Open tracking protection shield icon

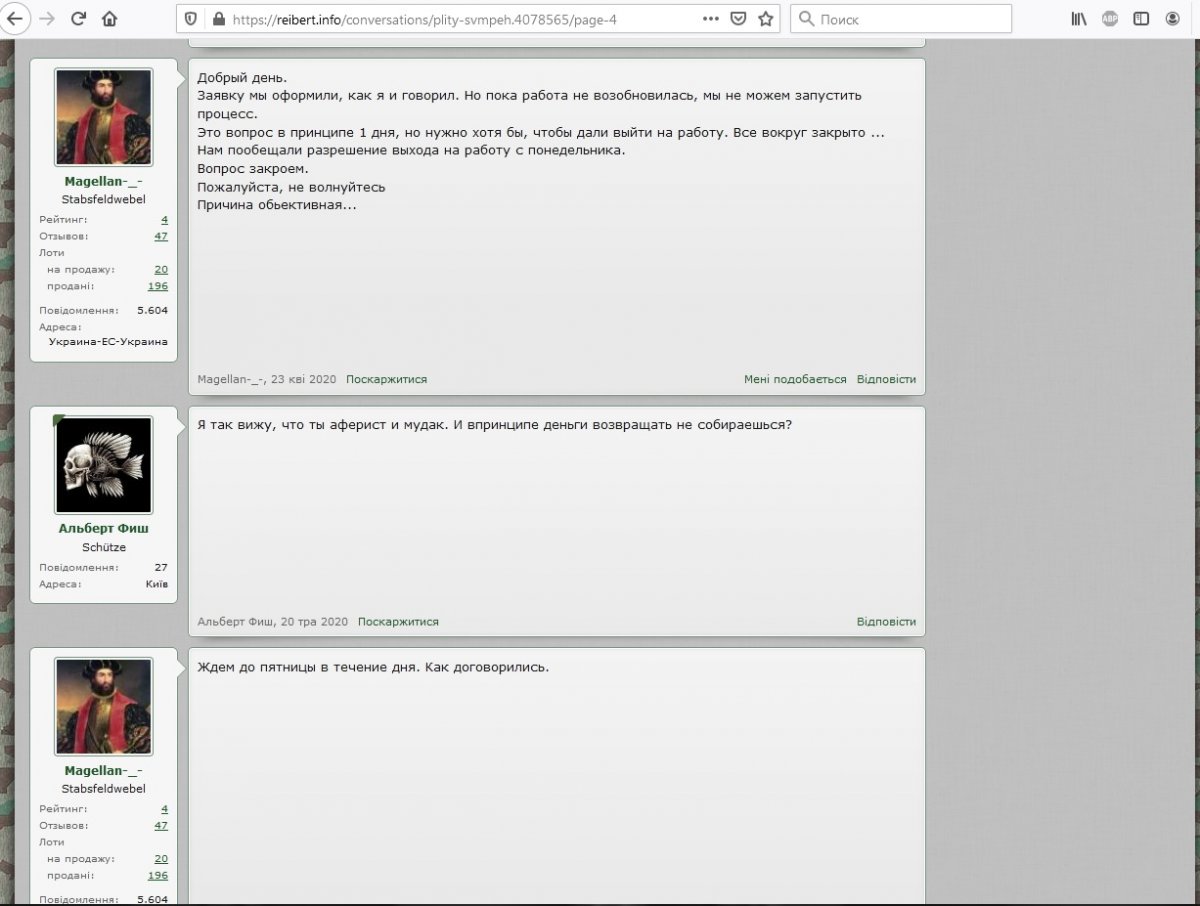coord(192,19)
